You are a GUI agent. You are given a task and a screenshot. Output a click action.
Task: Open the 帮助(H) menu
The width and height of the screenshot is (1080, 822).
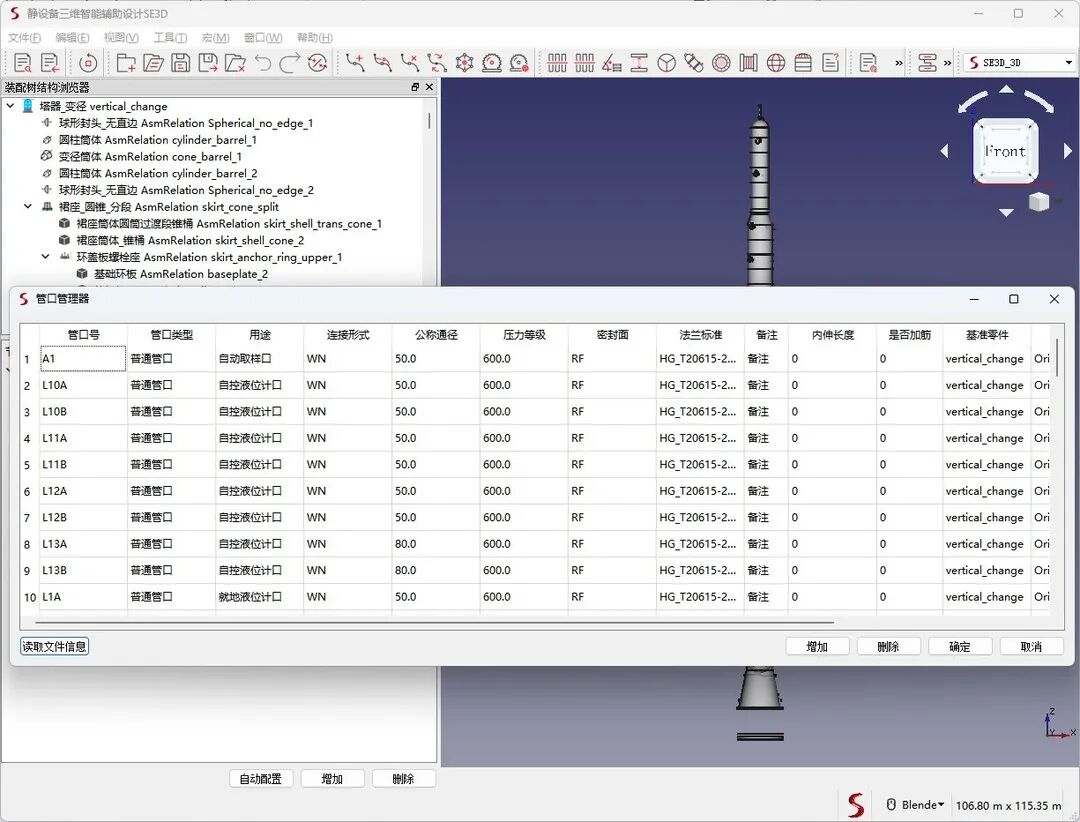click(315, 38)
